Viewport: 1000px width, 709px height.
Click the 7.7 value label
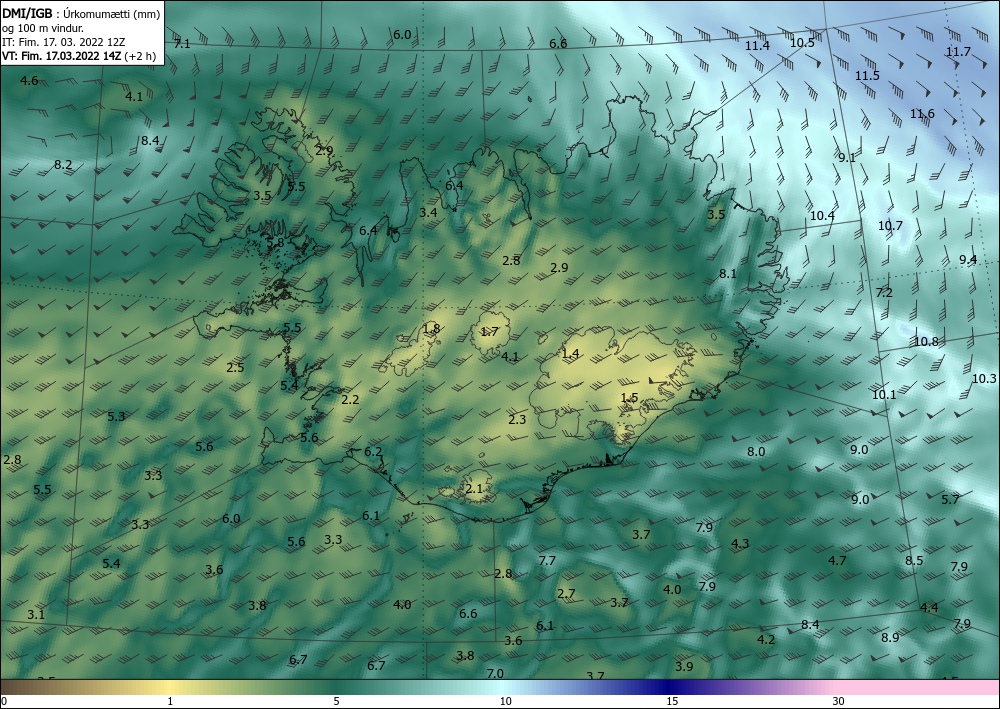[547, 560]
